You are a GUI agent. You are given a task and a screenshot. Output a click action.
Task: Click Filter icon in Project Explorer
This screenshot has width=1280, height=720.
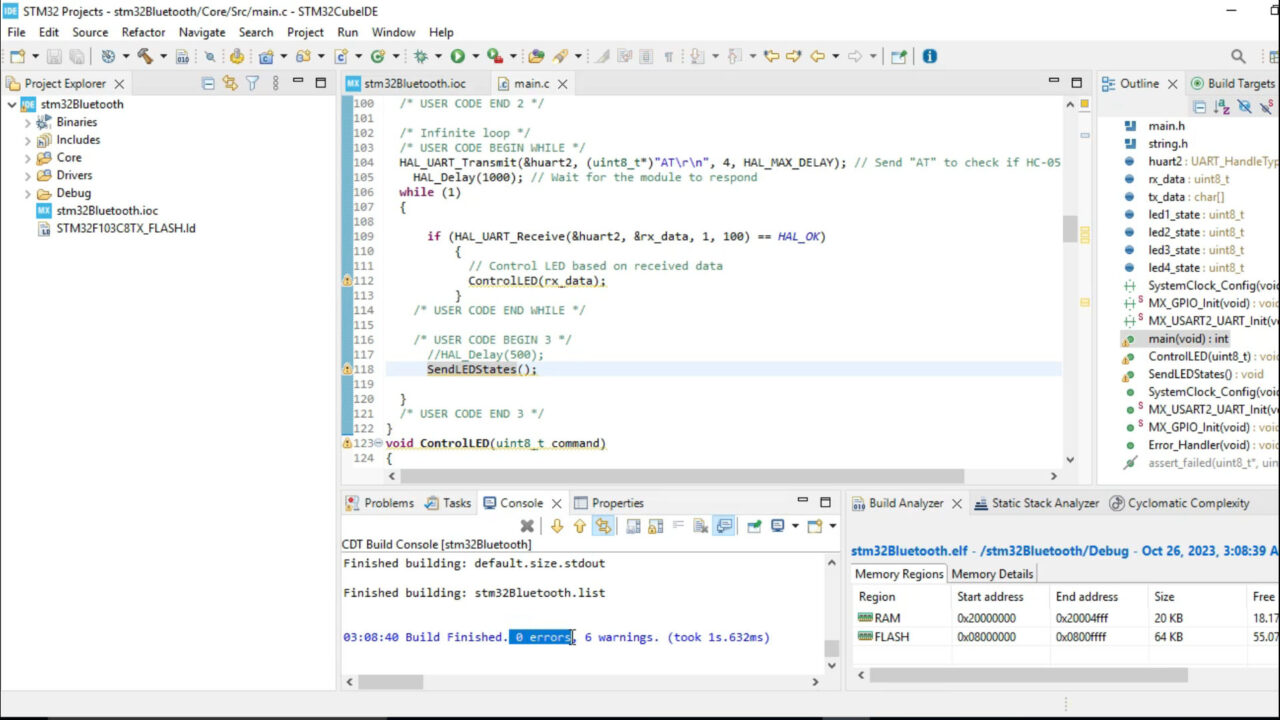pyautogui.click(x=253, y=83)
